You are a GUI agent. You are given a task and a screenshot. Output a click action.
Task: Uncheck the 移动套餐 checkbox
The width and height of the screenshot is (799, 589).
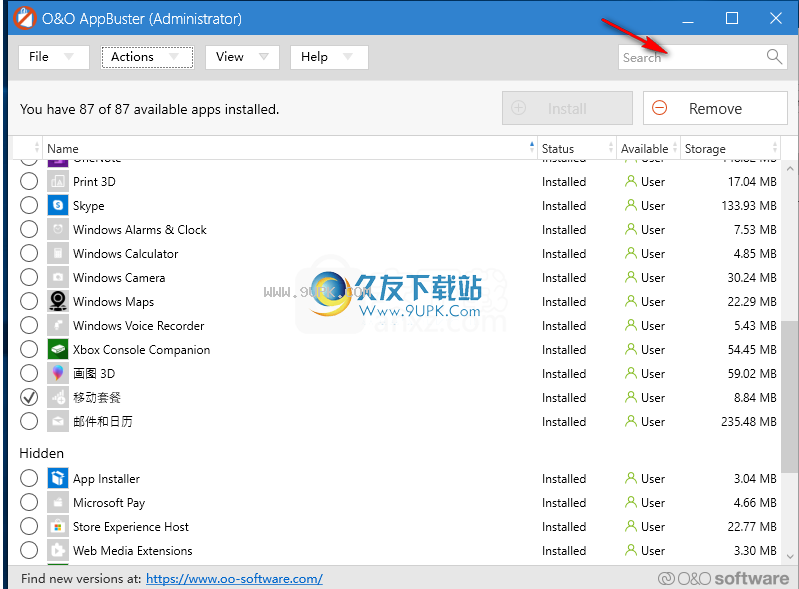pos(29,397)
